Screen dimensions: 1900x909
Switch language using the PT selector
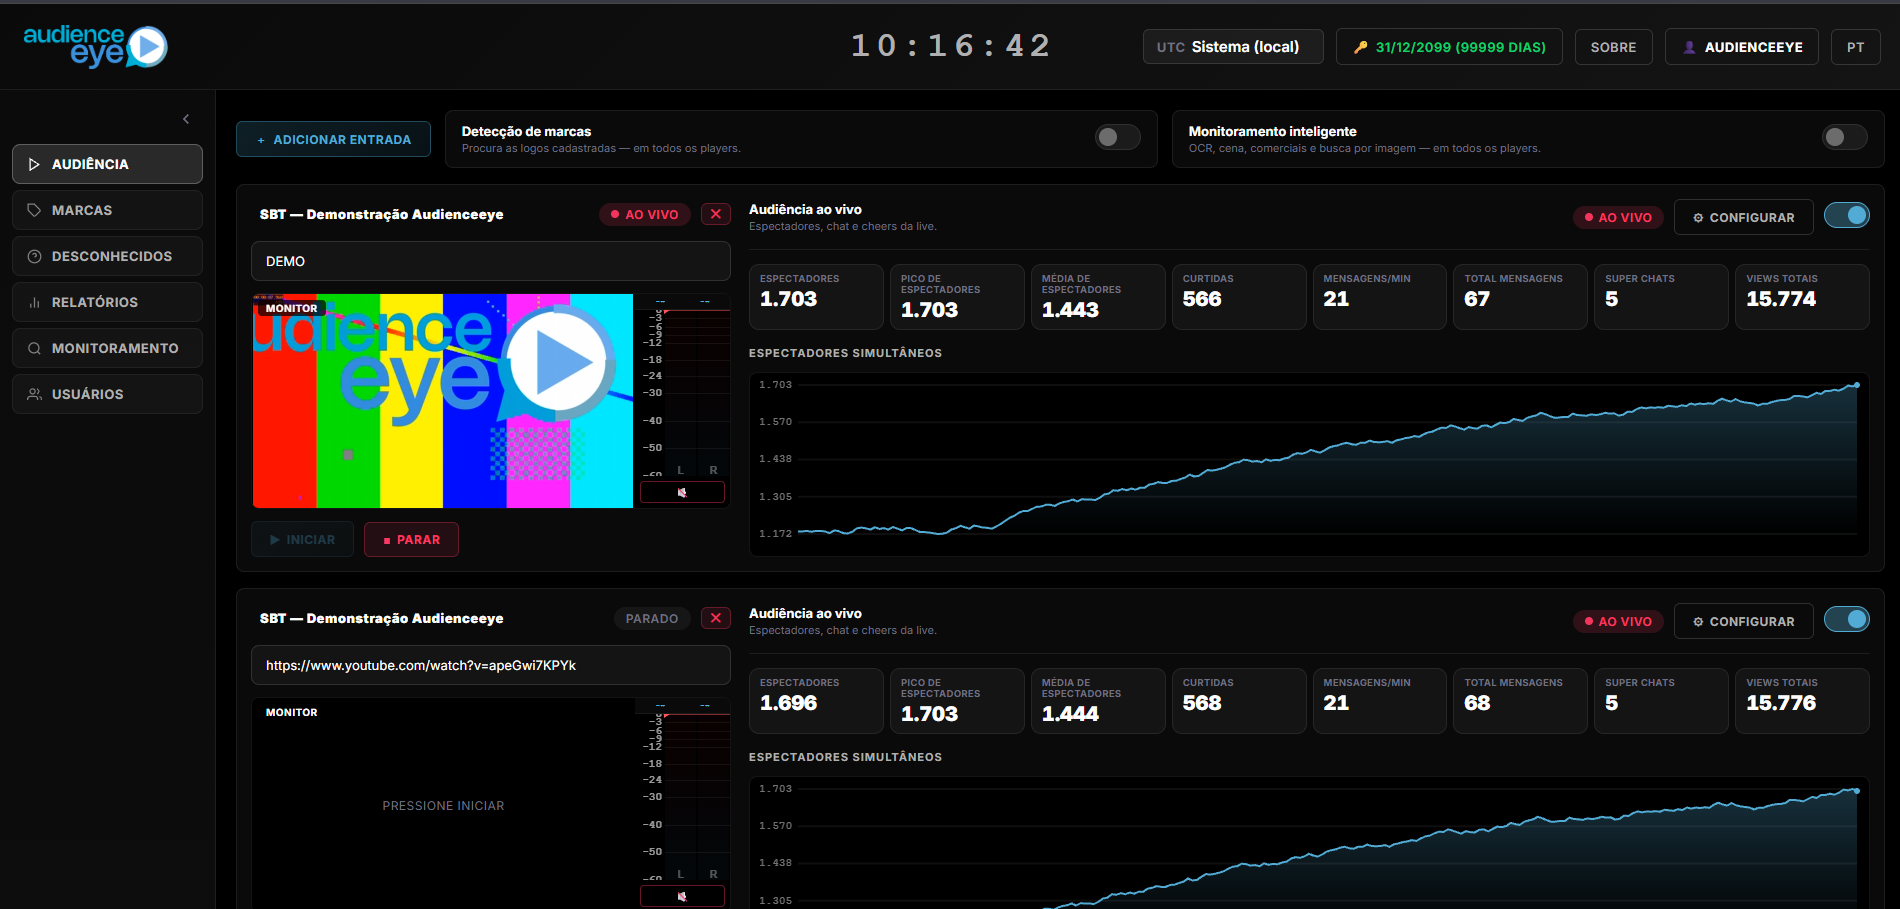(x=1856, y=47)
